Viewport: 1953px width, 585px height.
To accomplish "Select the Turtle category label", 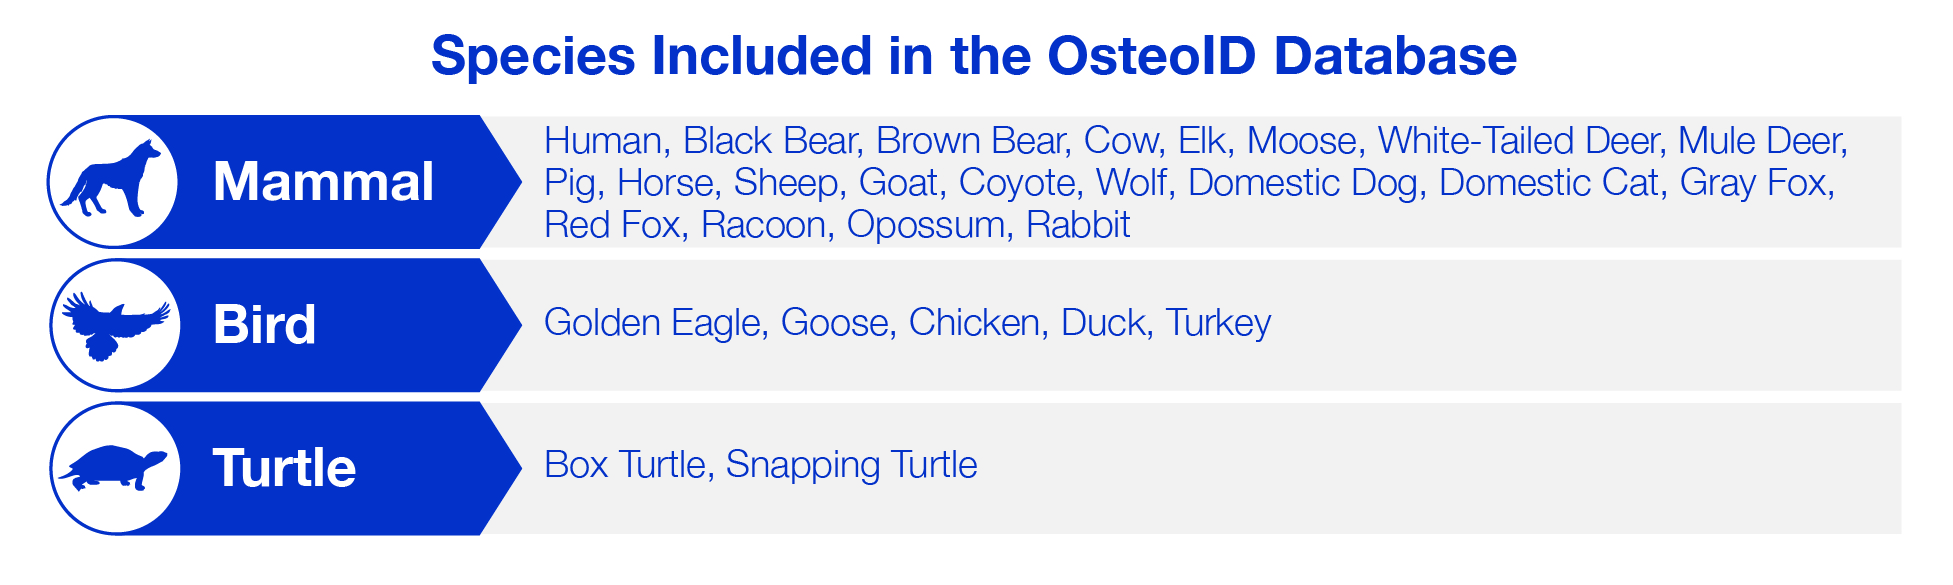I will click(x=284, y=468).
